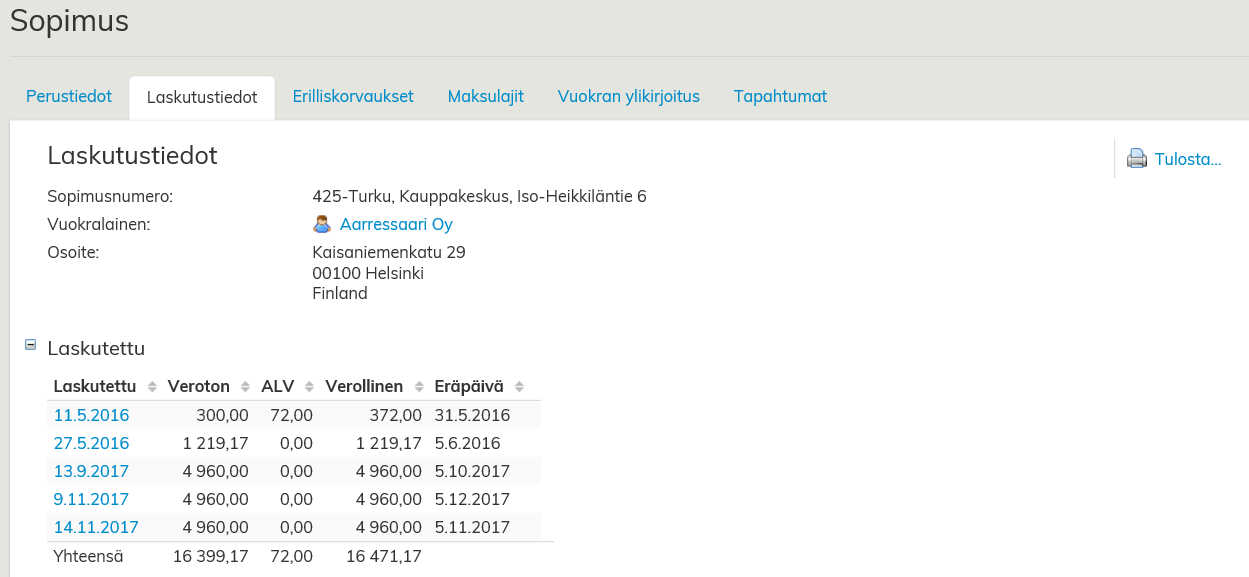Open the Vuokran ylikirjoitus tab
This screenshot has width=1249, height=577.
[628, 97]
